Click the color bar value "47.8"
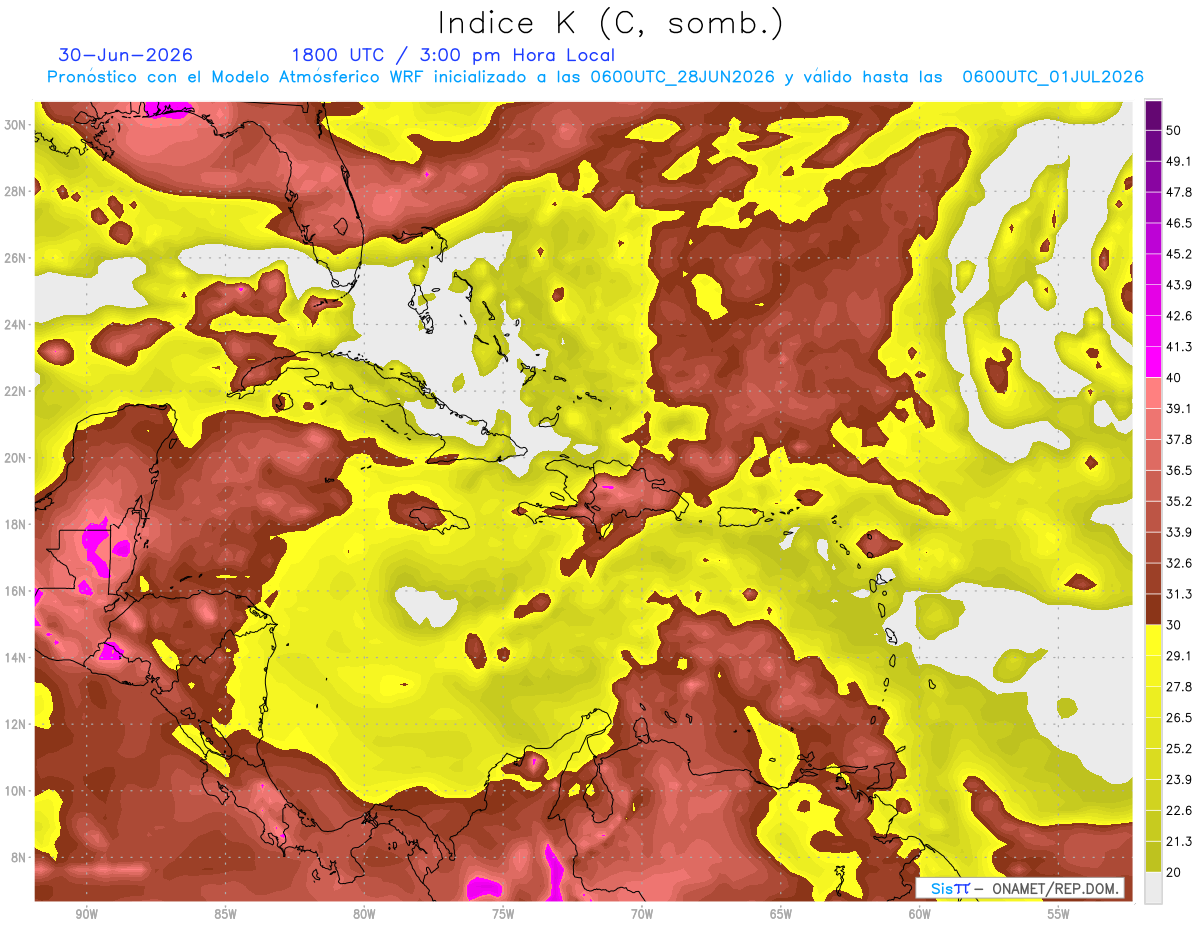The height and width of the screenshot is (927, 1200). pos(1178,192)
